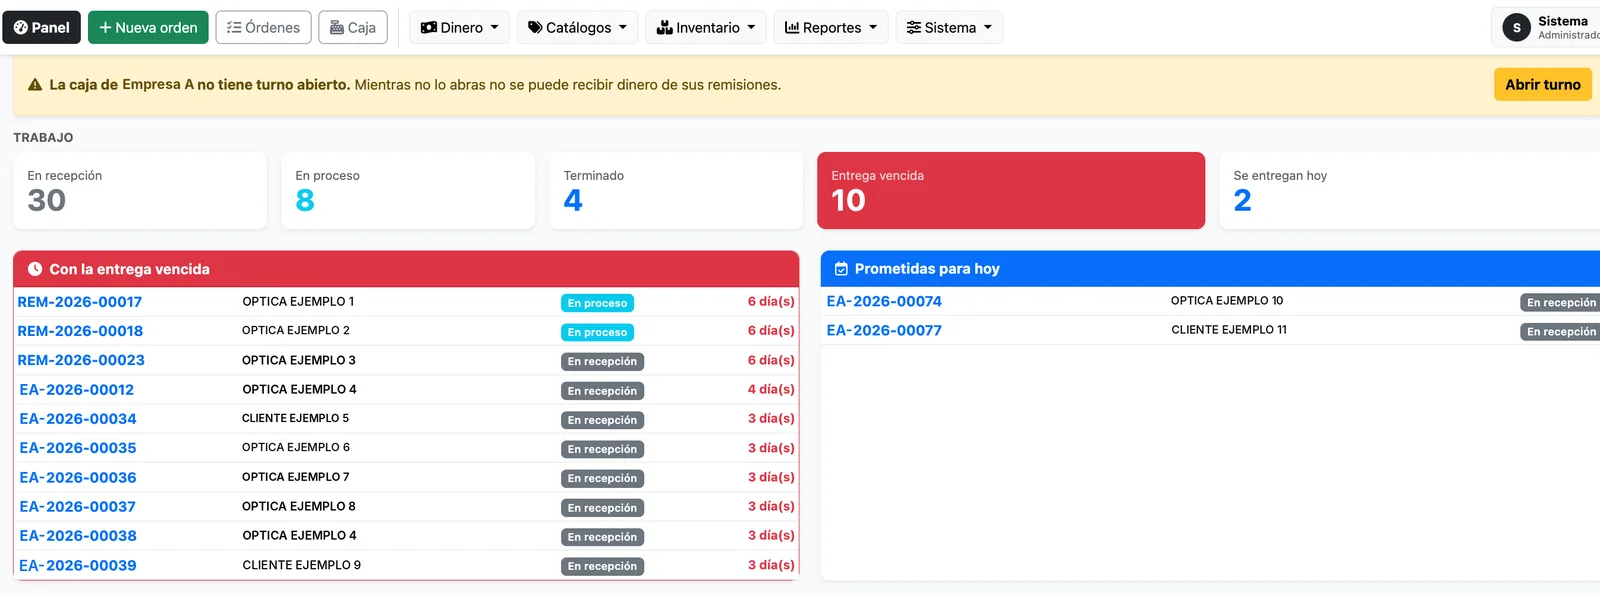Click the cash register icon on Caja
This screenshot has height=596, width=1600.
pos(337,28)
